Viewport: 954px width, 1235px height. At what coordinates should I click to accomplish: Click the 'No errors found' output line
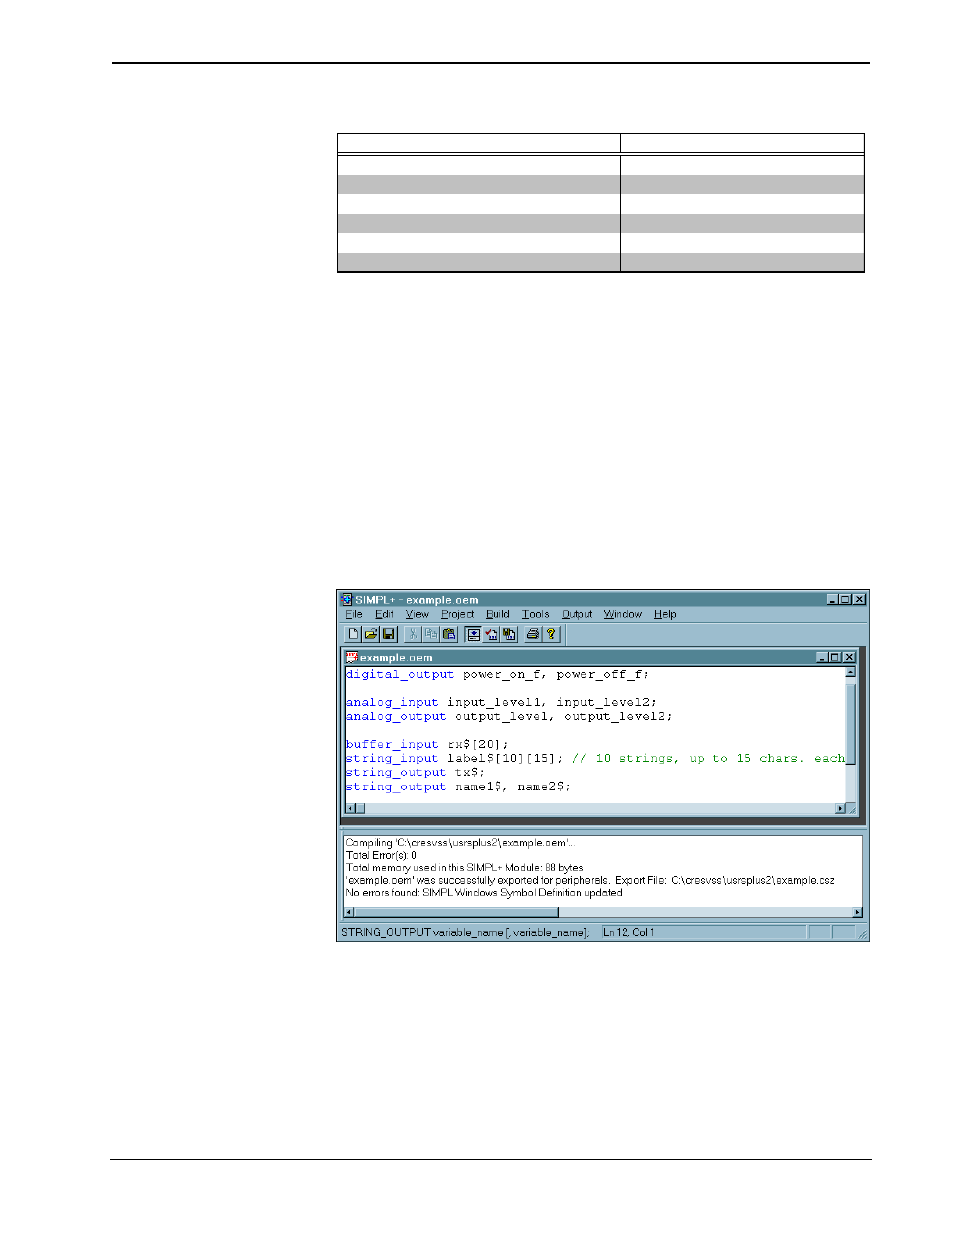484,893
